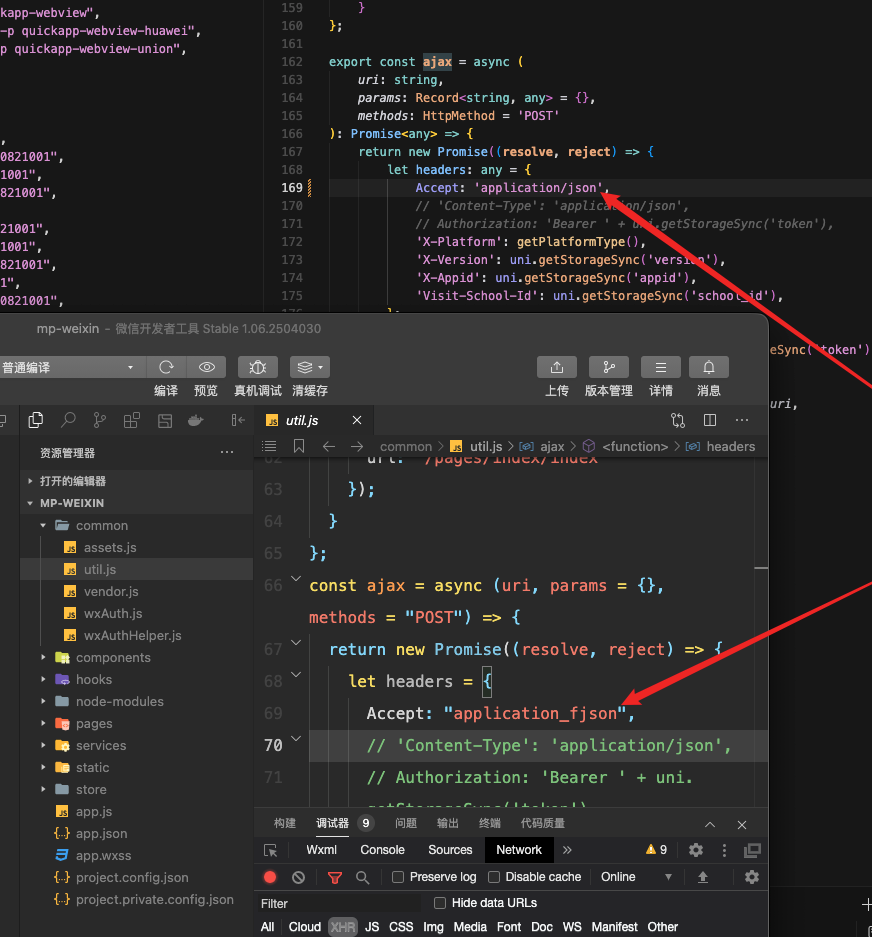The height and width of the screenshot is (937, 872).
Task: Open Docker extension in activity bar
Action: pos(196,420)
